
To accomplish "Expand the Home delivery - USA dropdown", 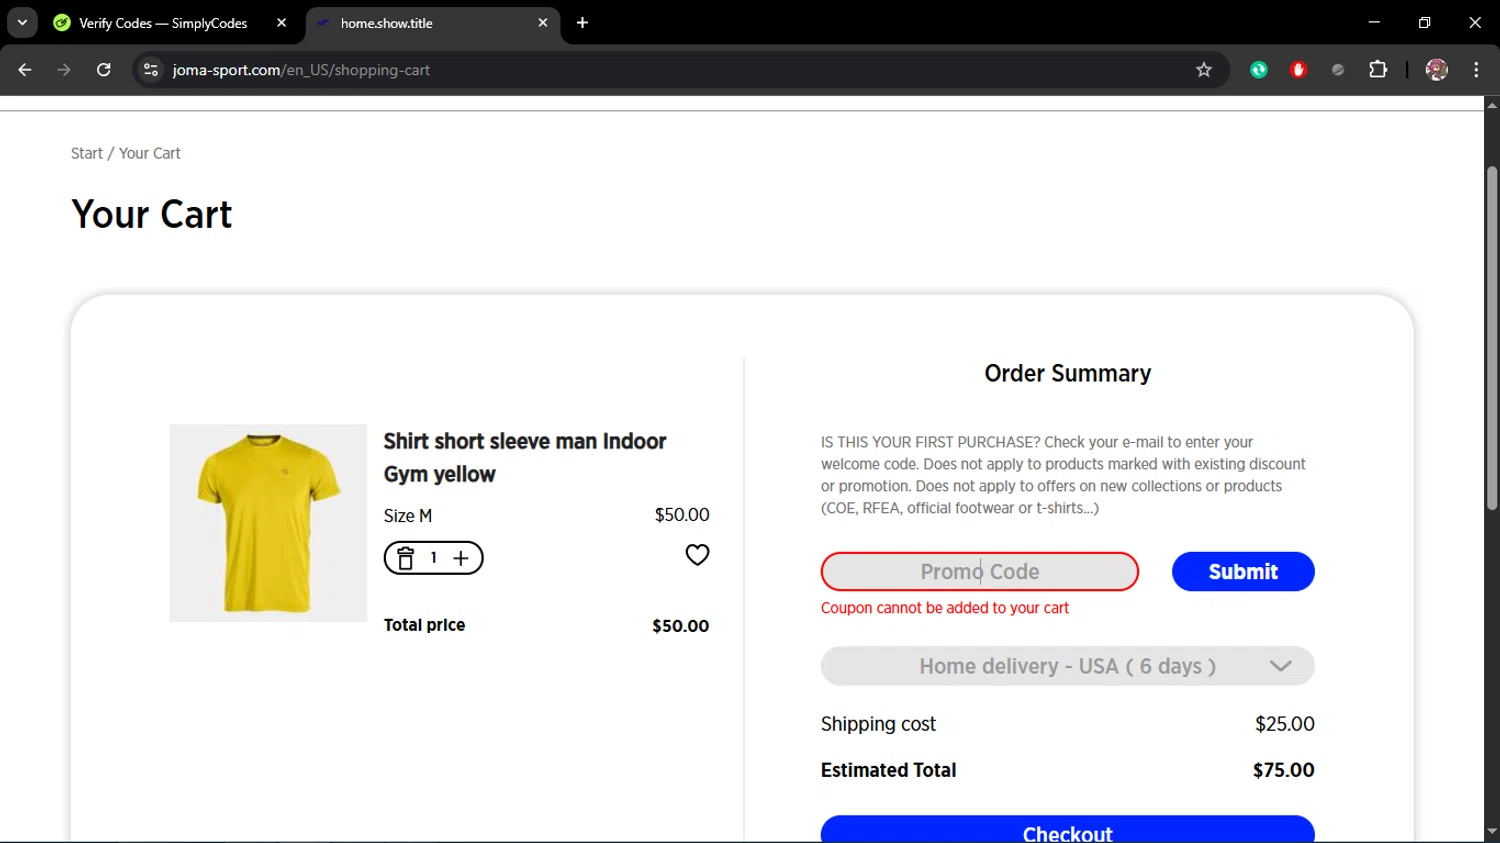I will point(1067,666).
